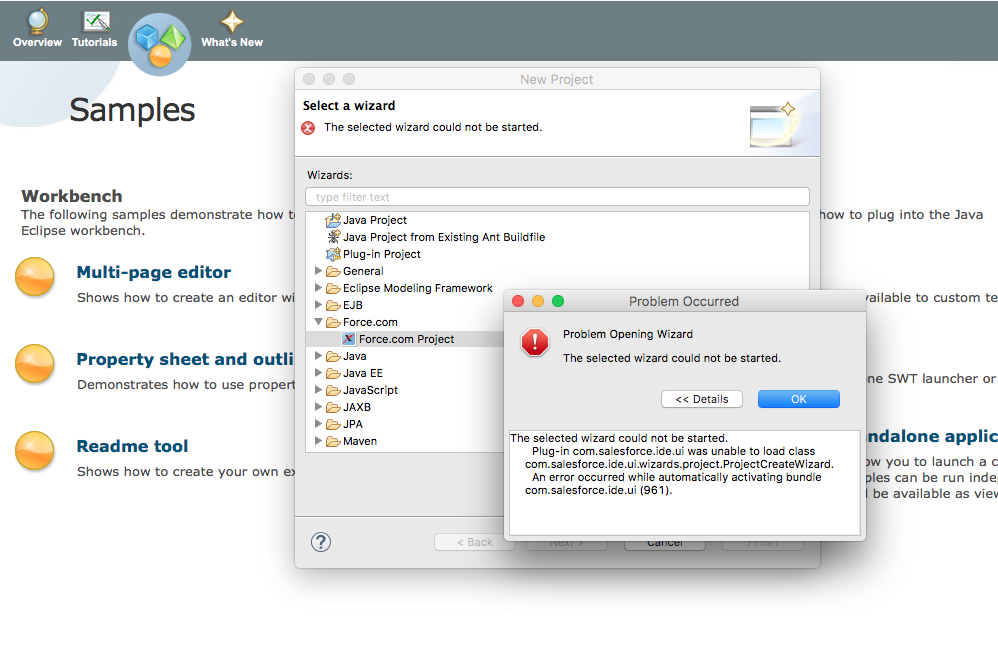This screenshot has width=998, height=645.
Task: Click the Ant Buildfile project icon
Action: click(x=334, y=237)
